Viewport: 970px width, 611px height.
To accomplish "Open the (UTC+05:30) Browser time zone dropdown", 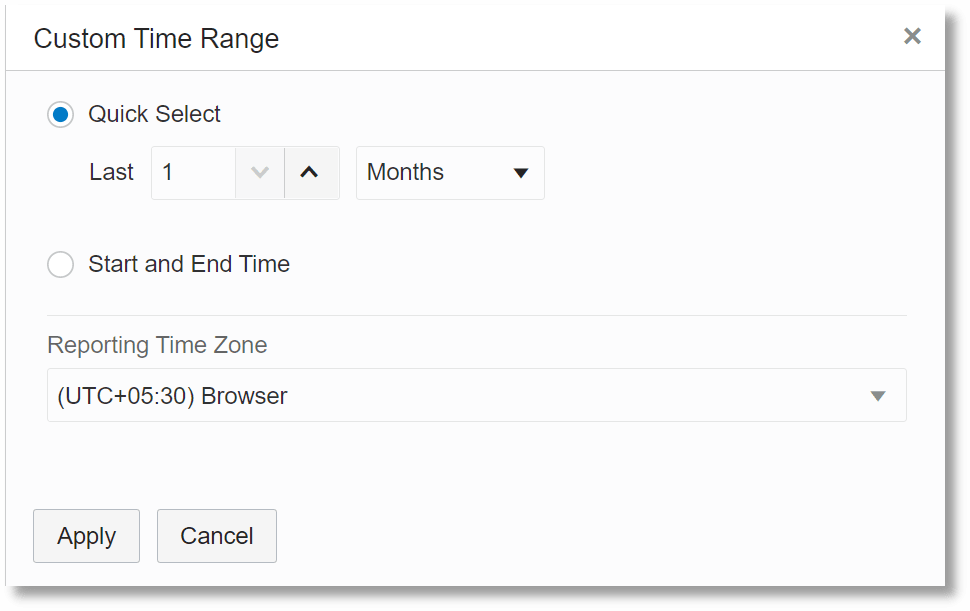I will click(x=477, y=395).
